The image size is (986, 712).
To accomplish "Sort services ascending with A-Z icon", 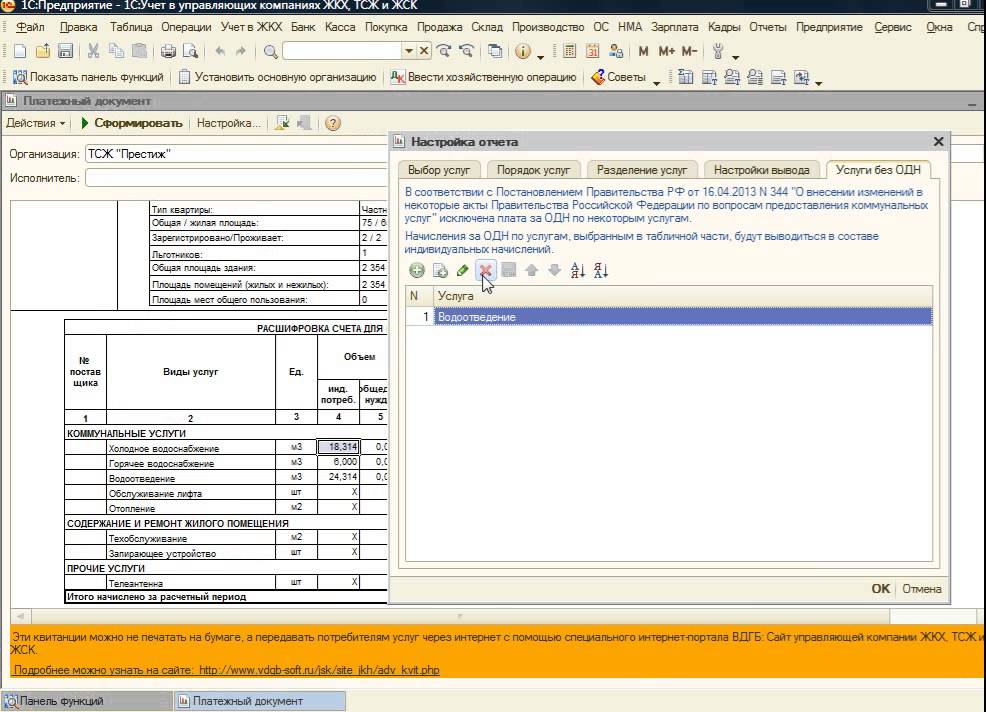I will pos(577,270).
